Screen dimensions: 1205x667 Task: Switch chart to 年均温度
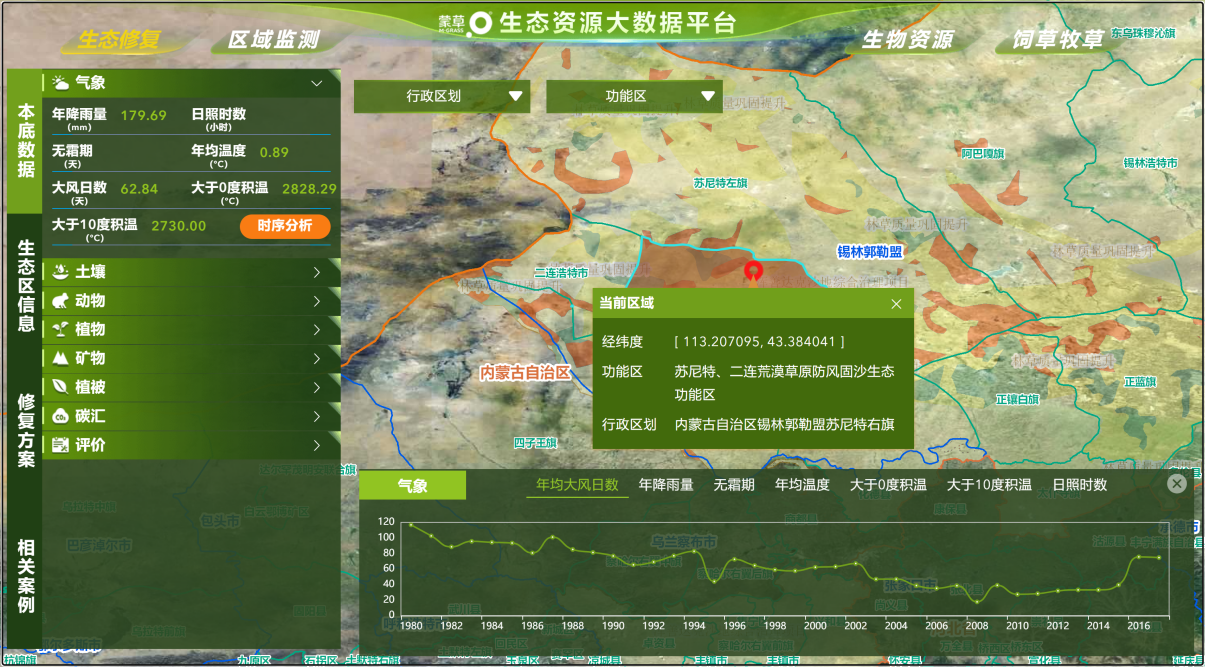pos(802,485)
